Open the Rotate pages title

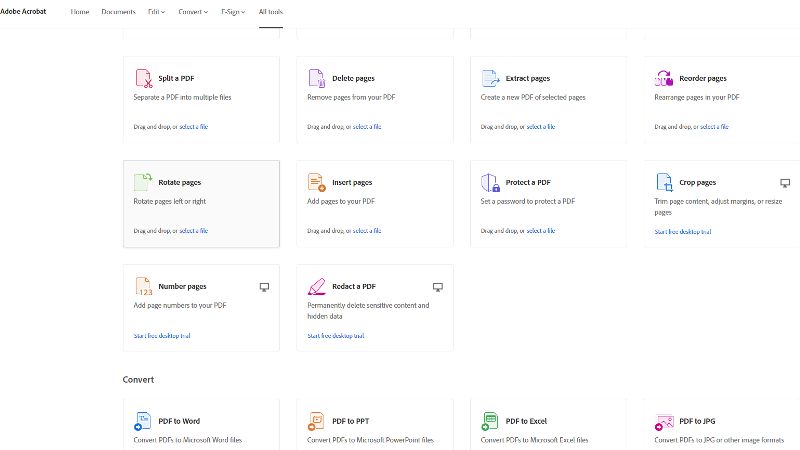180,182
